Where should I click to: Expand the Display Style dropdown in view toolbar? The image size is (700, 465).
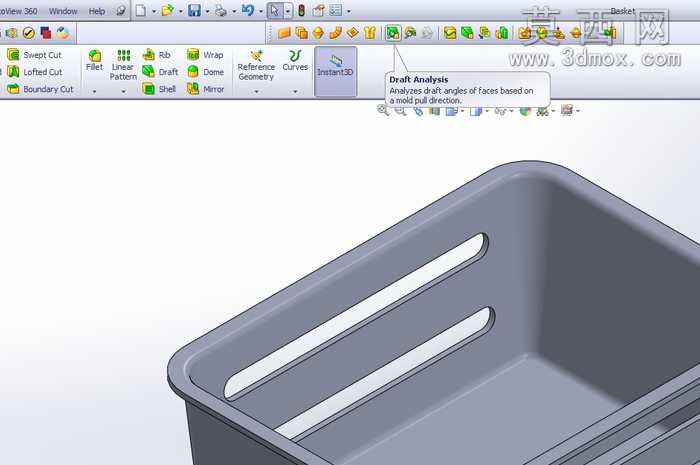(487, 111)
